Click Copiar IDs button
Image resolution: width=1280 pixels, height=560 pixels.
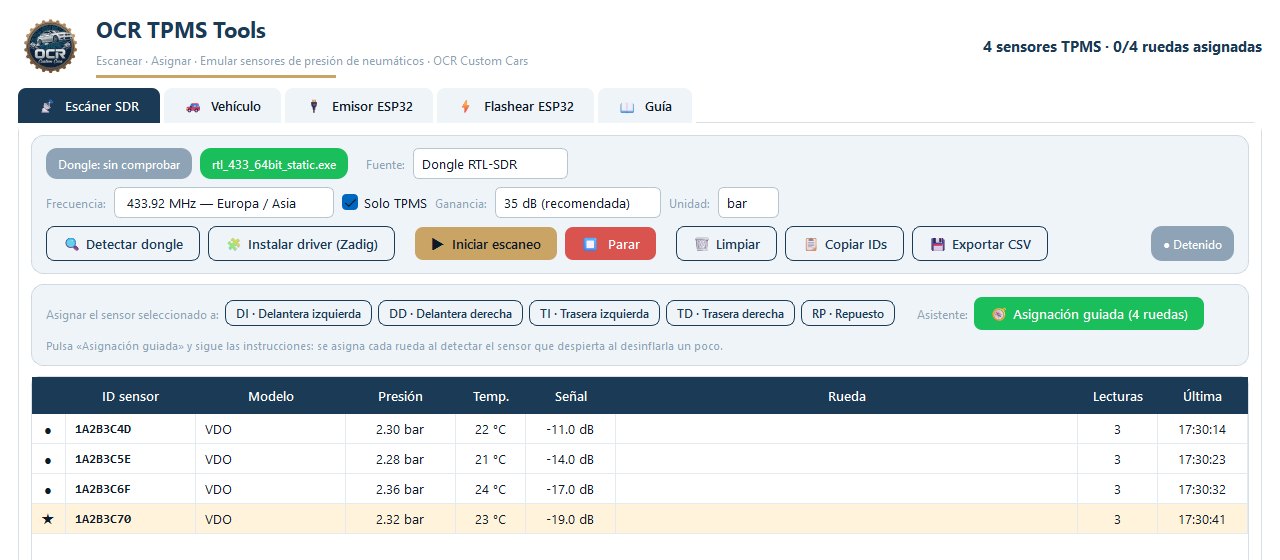pos(844,244)
